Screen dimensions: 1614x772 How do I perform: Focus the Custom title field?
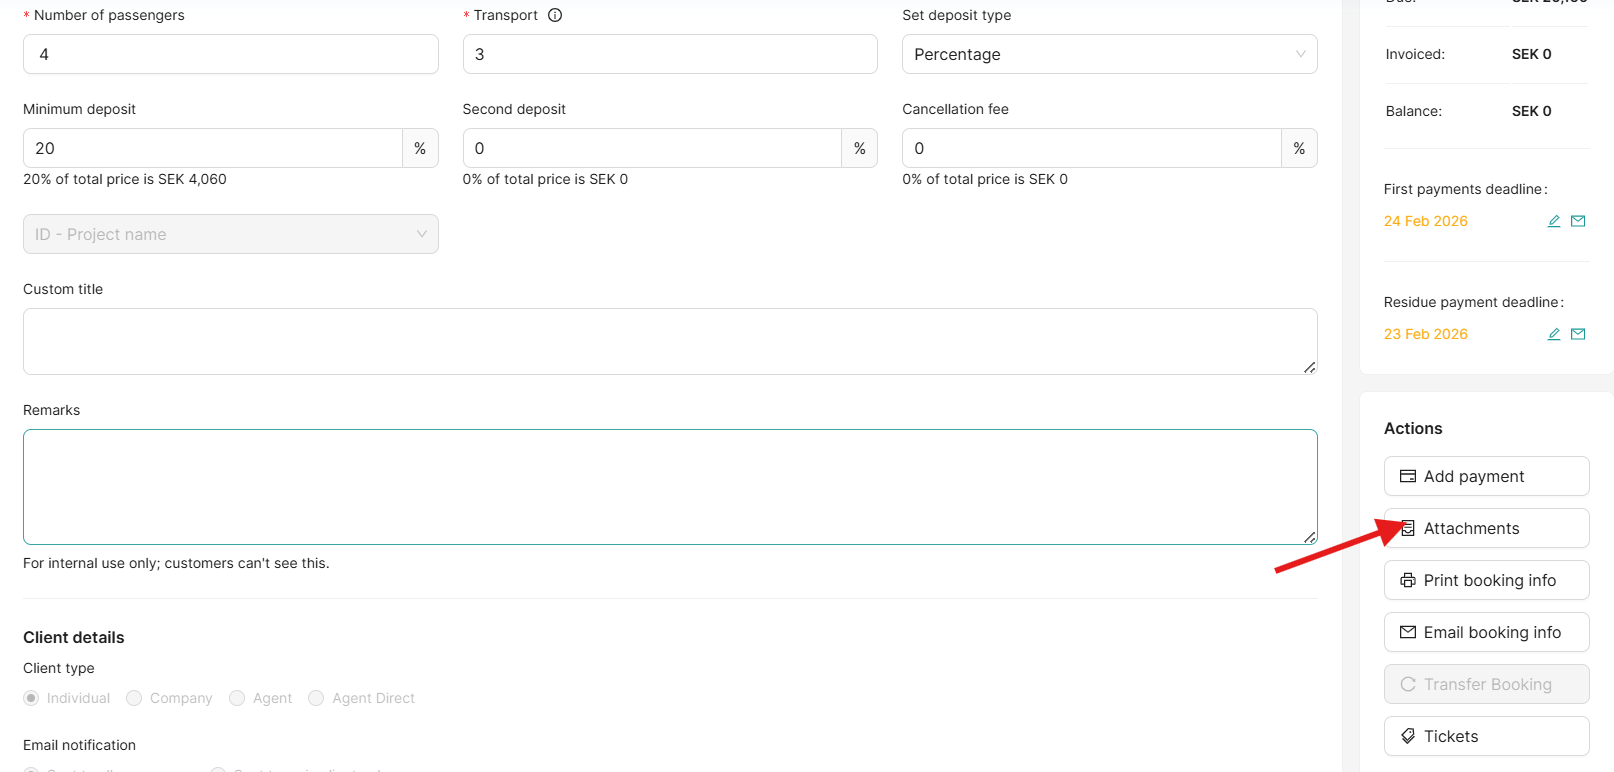(x=670, y=341)
